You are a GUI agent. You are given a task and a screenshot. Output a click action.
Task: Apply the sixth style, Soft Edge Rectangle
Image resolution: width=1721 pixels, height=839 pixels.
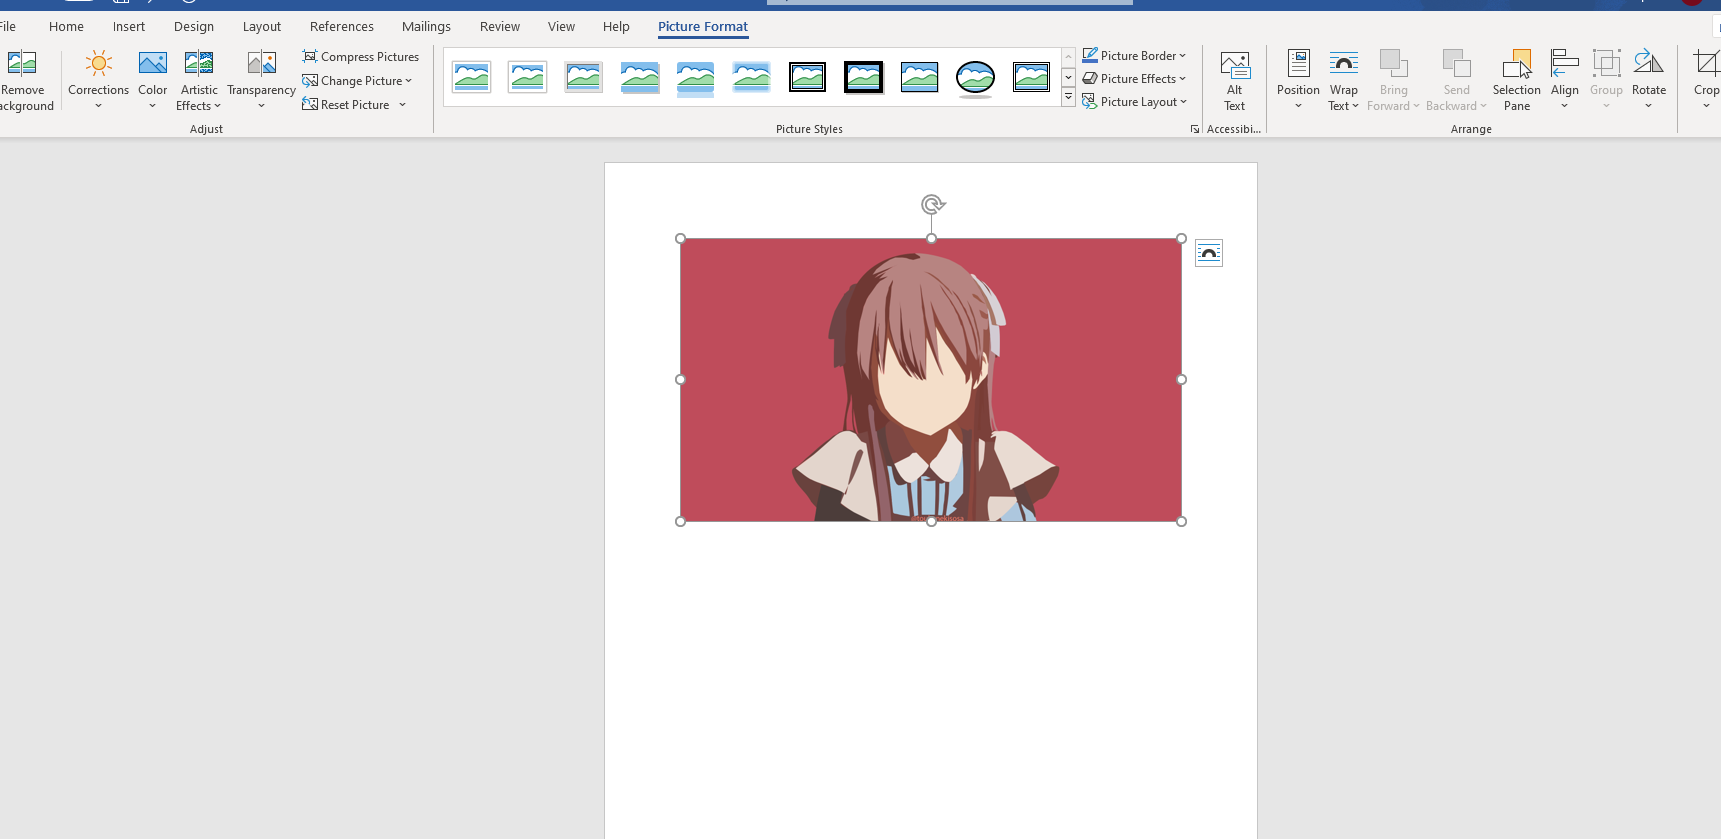click(751, 77)
